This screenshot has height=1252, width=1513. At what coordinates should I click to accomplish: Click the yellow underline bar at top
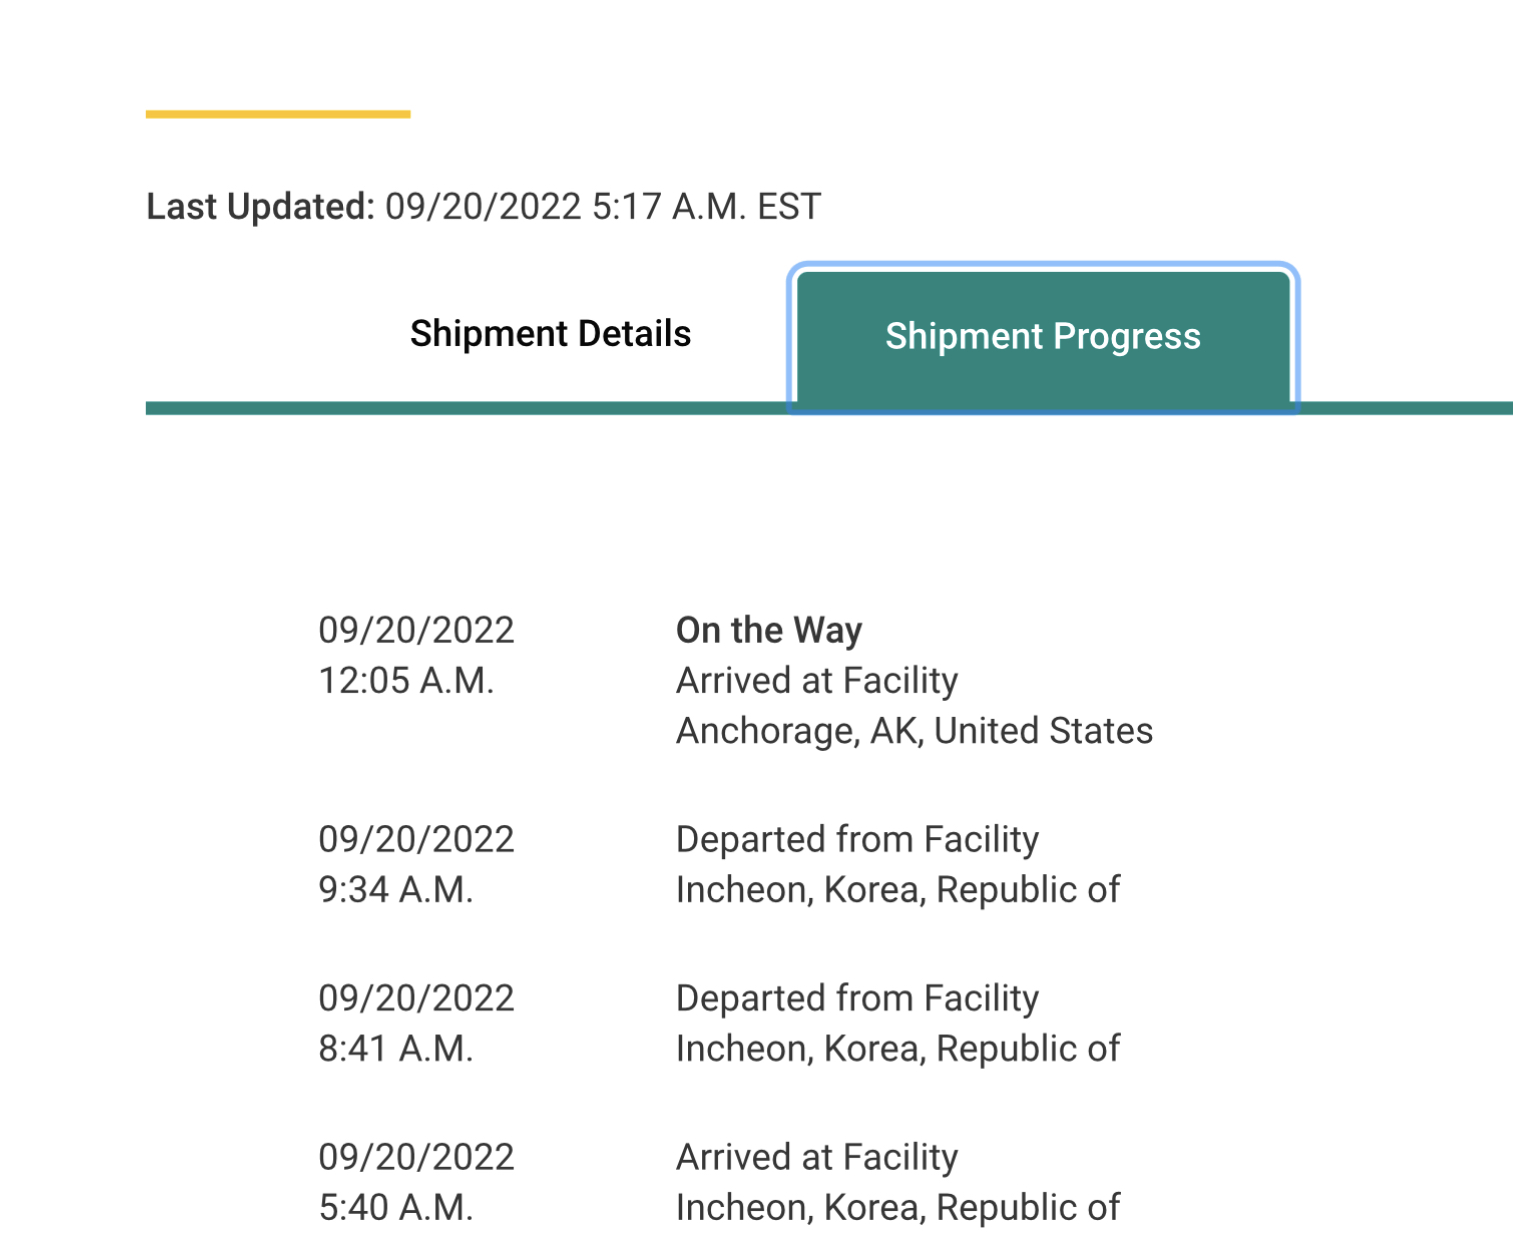coord(278,114)
